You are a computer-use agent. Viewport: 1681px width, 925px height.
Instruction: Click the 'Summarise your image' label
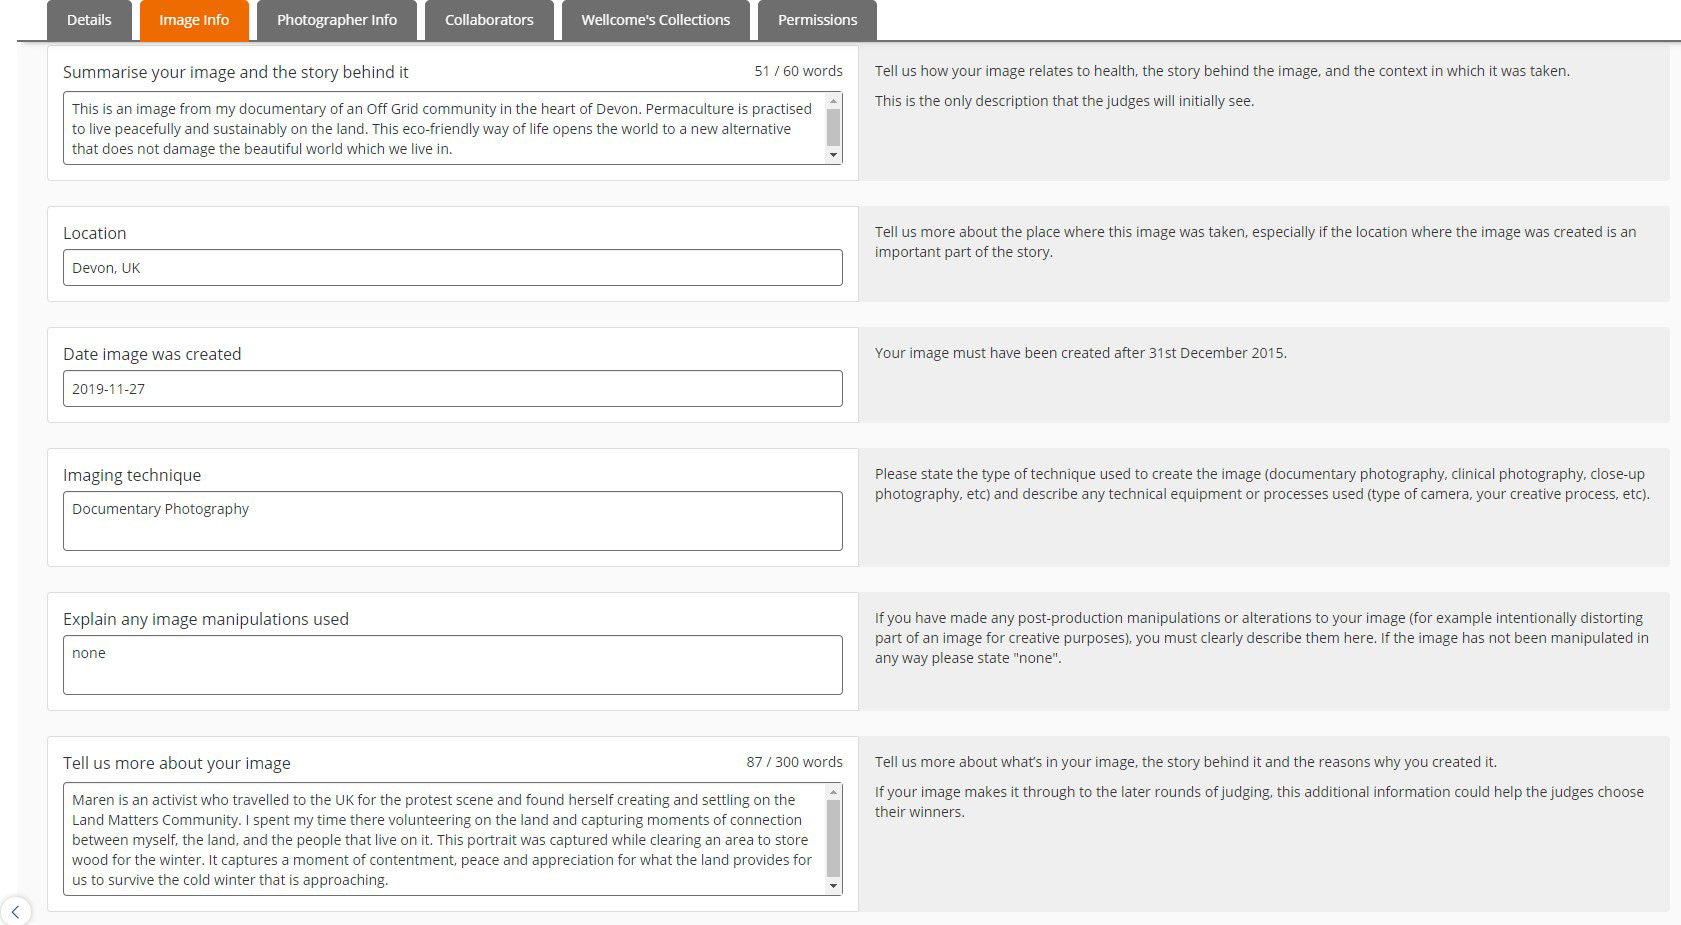[x=235, y=72]
